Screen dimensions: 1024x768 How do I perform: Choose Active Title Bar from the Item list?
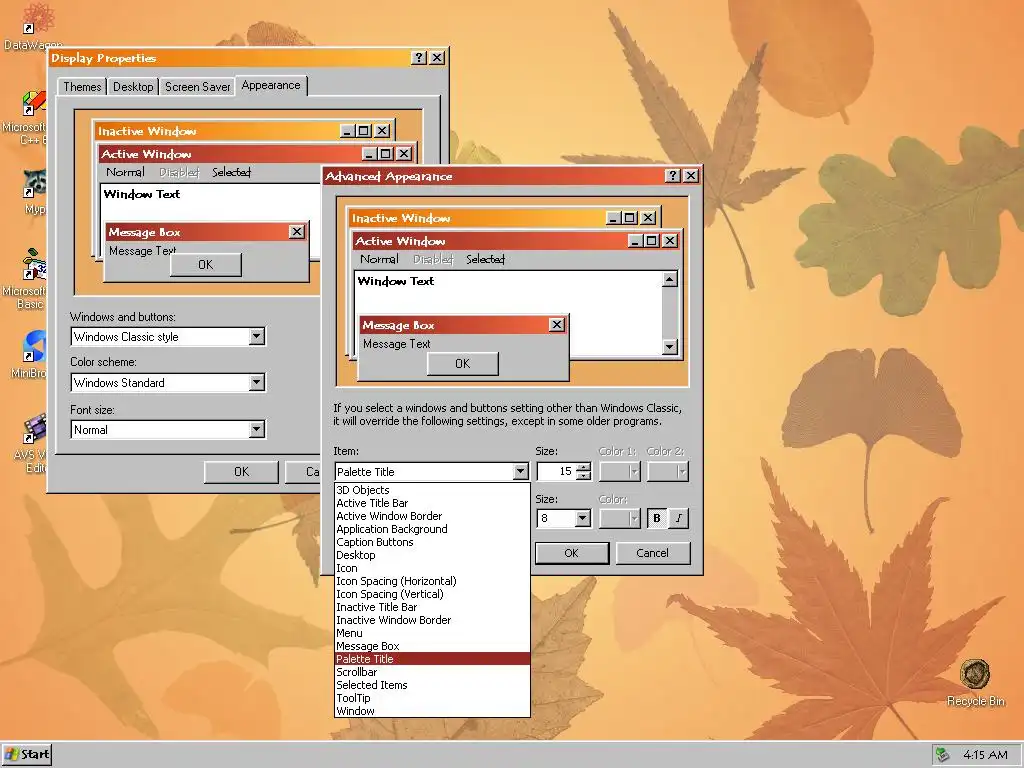tap(432, 503)
